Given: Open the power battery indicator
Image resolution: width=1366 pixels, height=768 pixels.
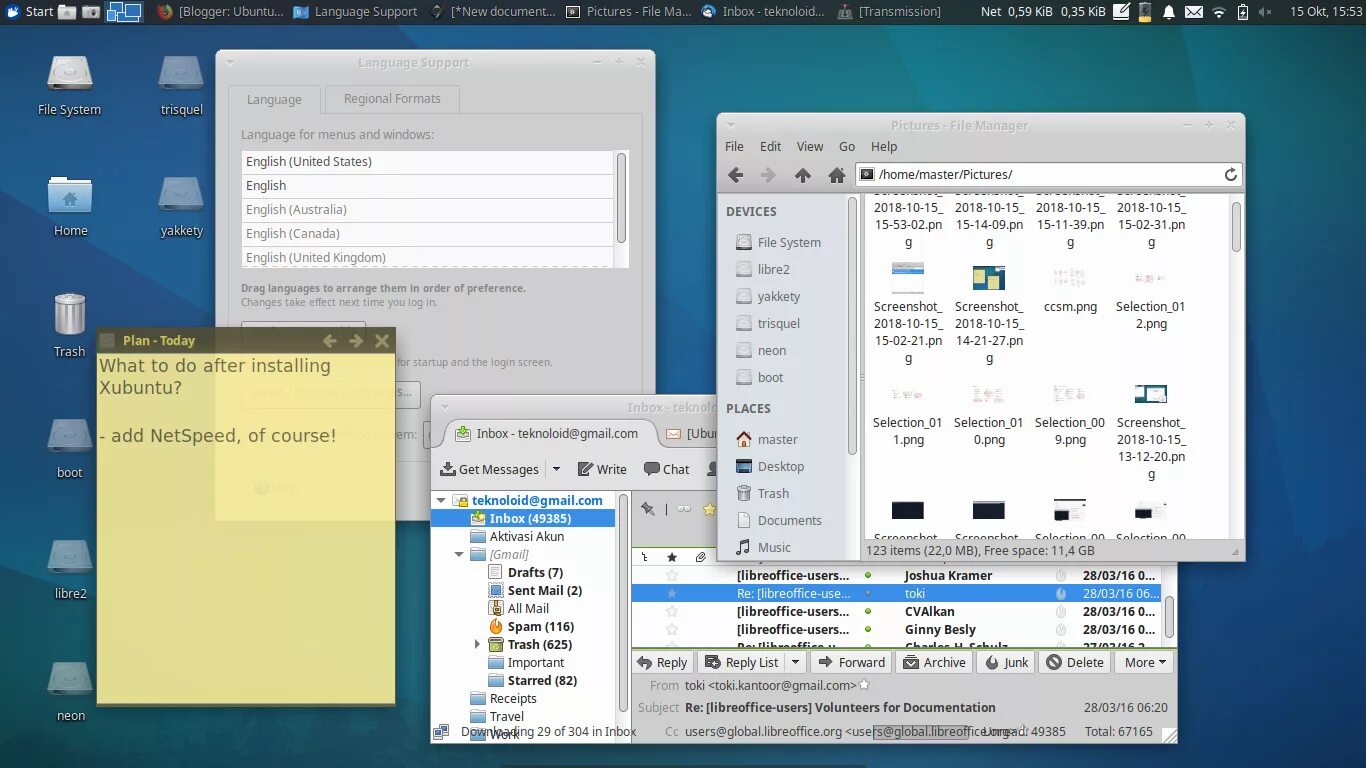Looking at the screenshot, I should (1243, 12).
